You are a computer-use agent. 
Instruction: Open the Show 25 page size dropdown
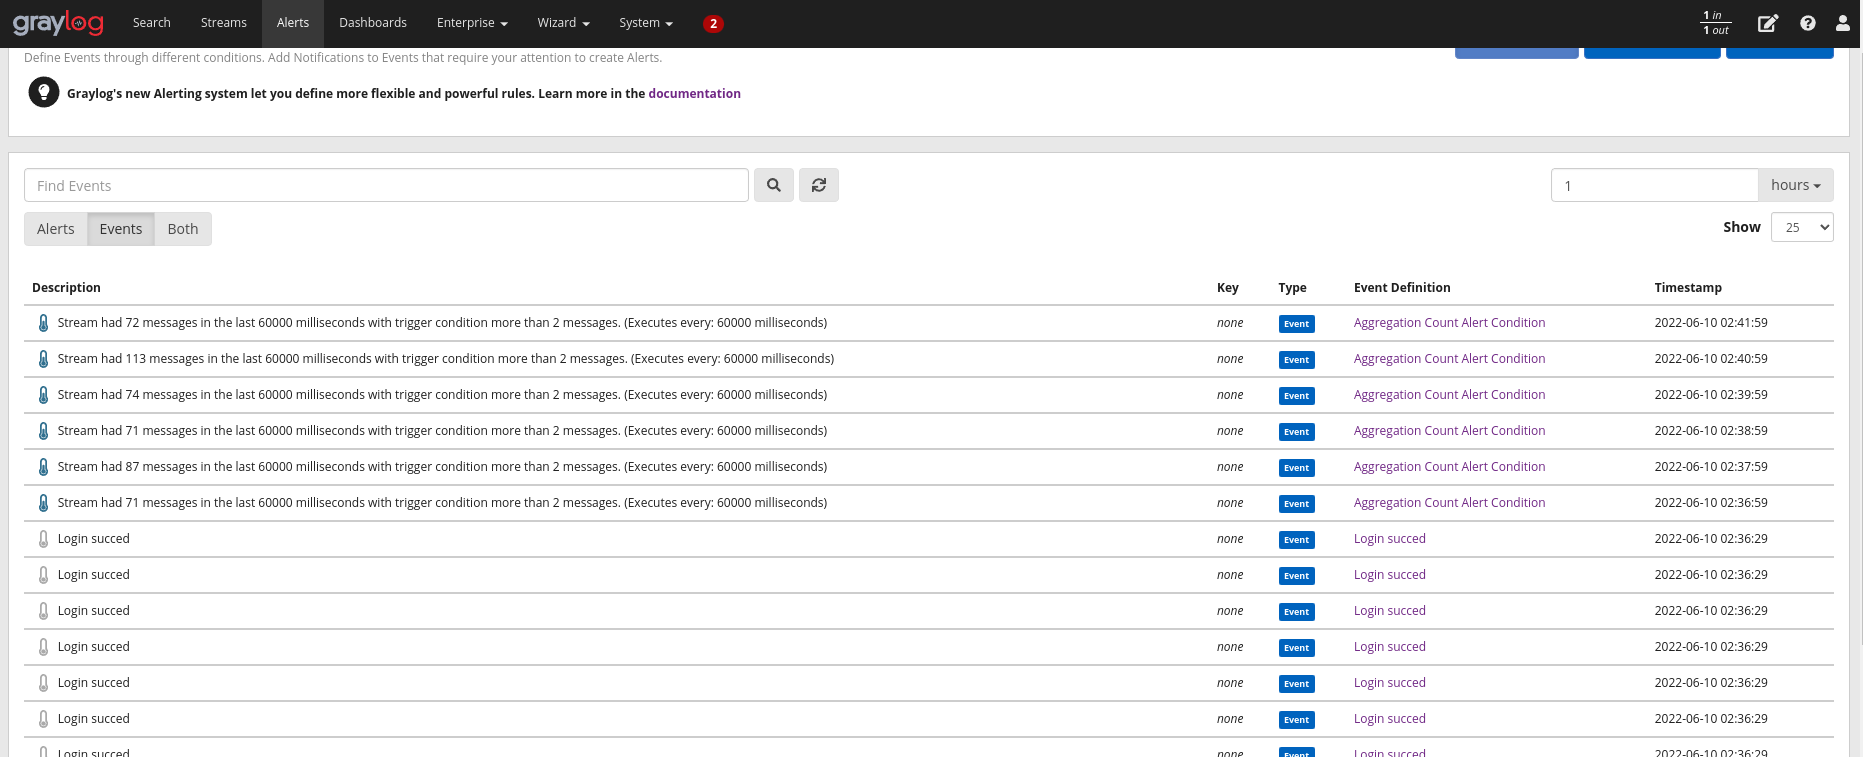coord(1801,227)
